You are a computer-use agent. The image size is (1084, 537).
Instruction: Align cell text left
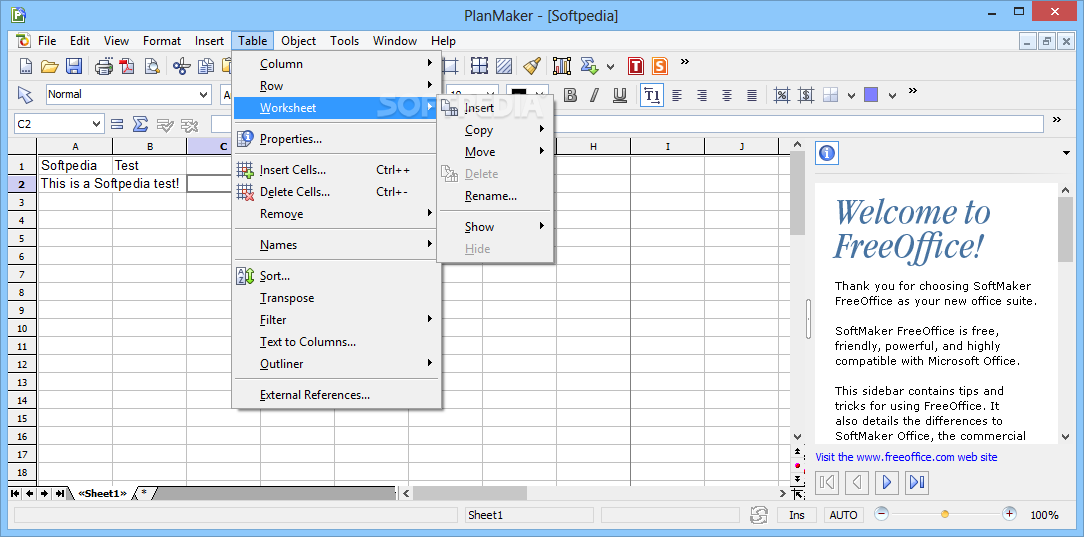coord(677,95)
